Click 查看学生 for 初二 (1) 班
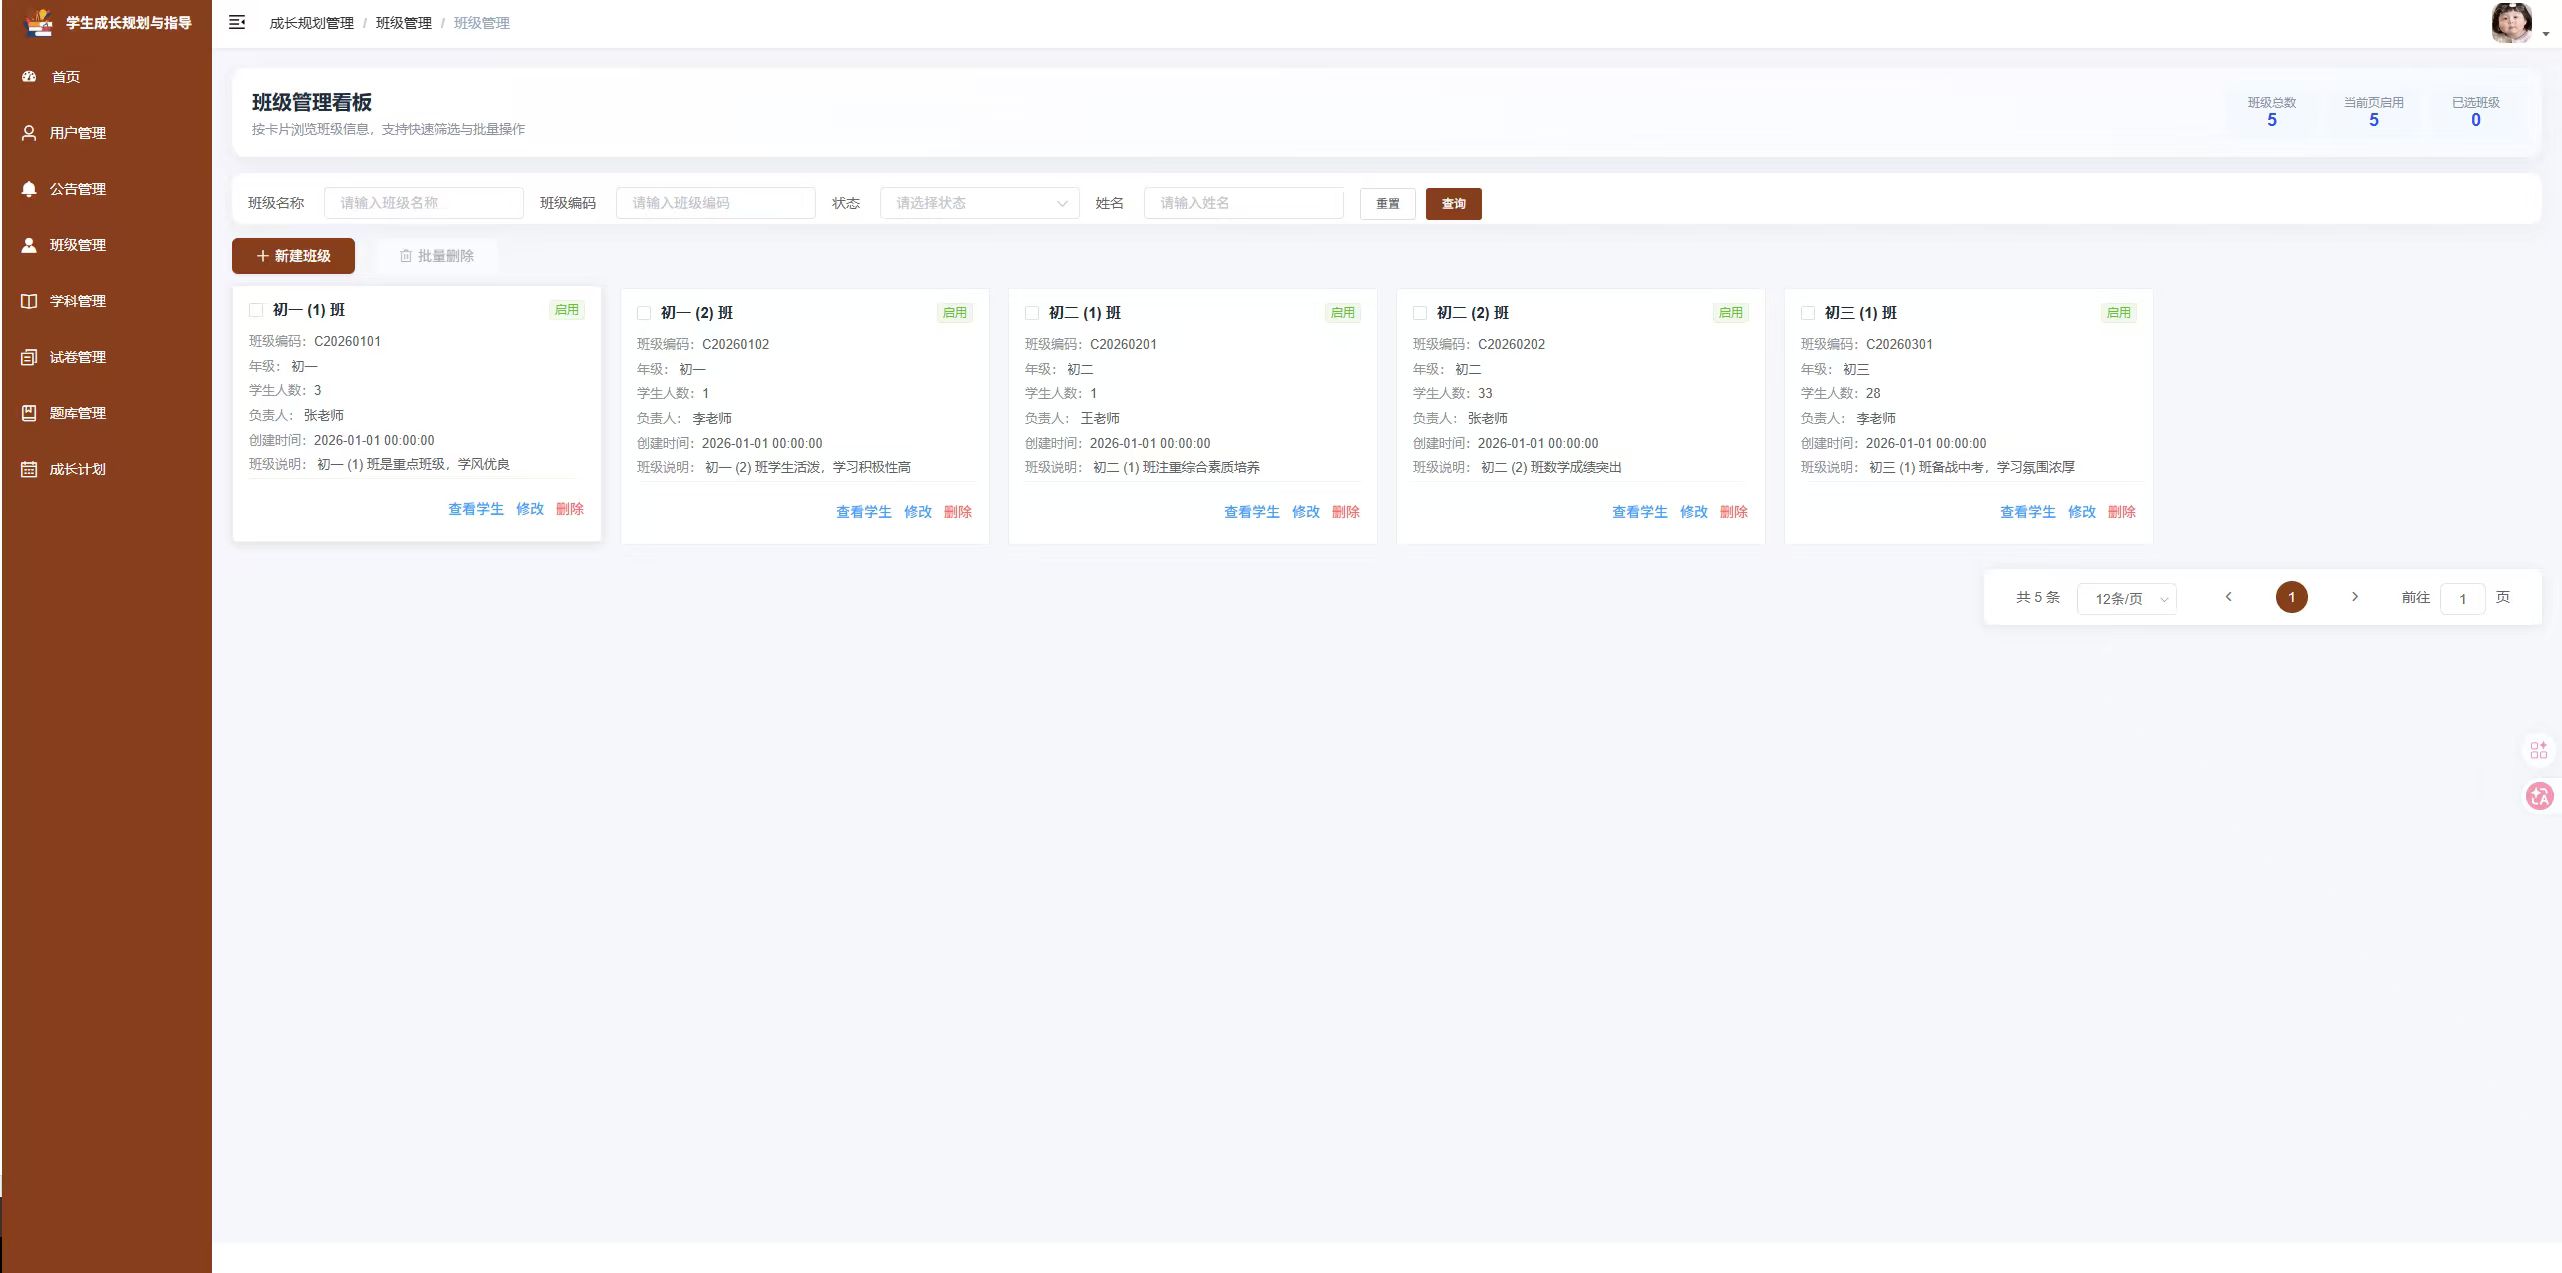The width and height of the screenshot is (2562, 1273). tap(1252, 512)
